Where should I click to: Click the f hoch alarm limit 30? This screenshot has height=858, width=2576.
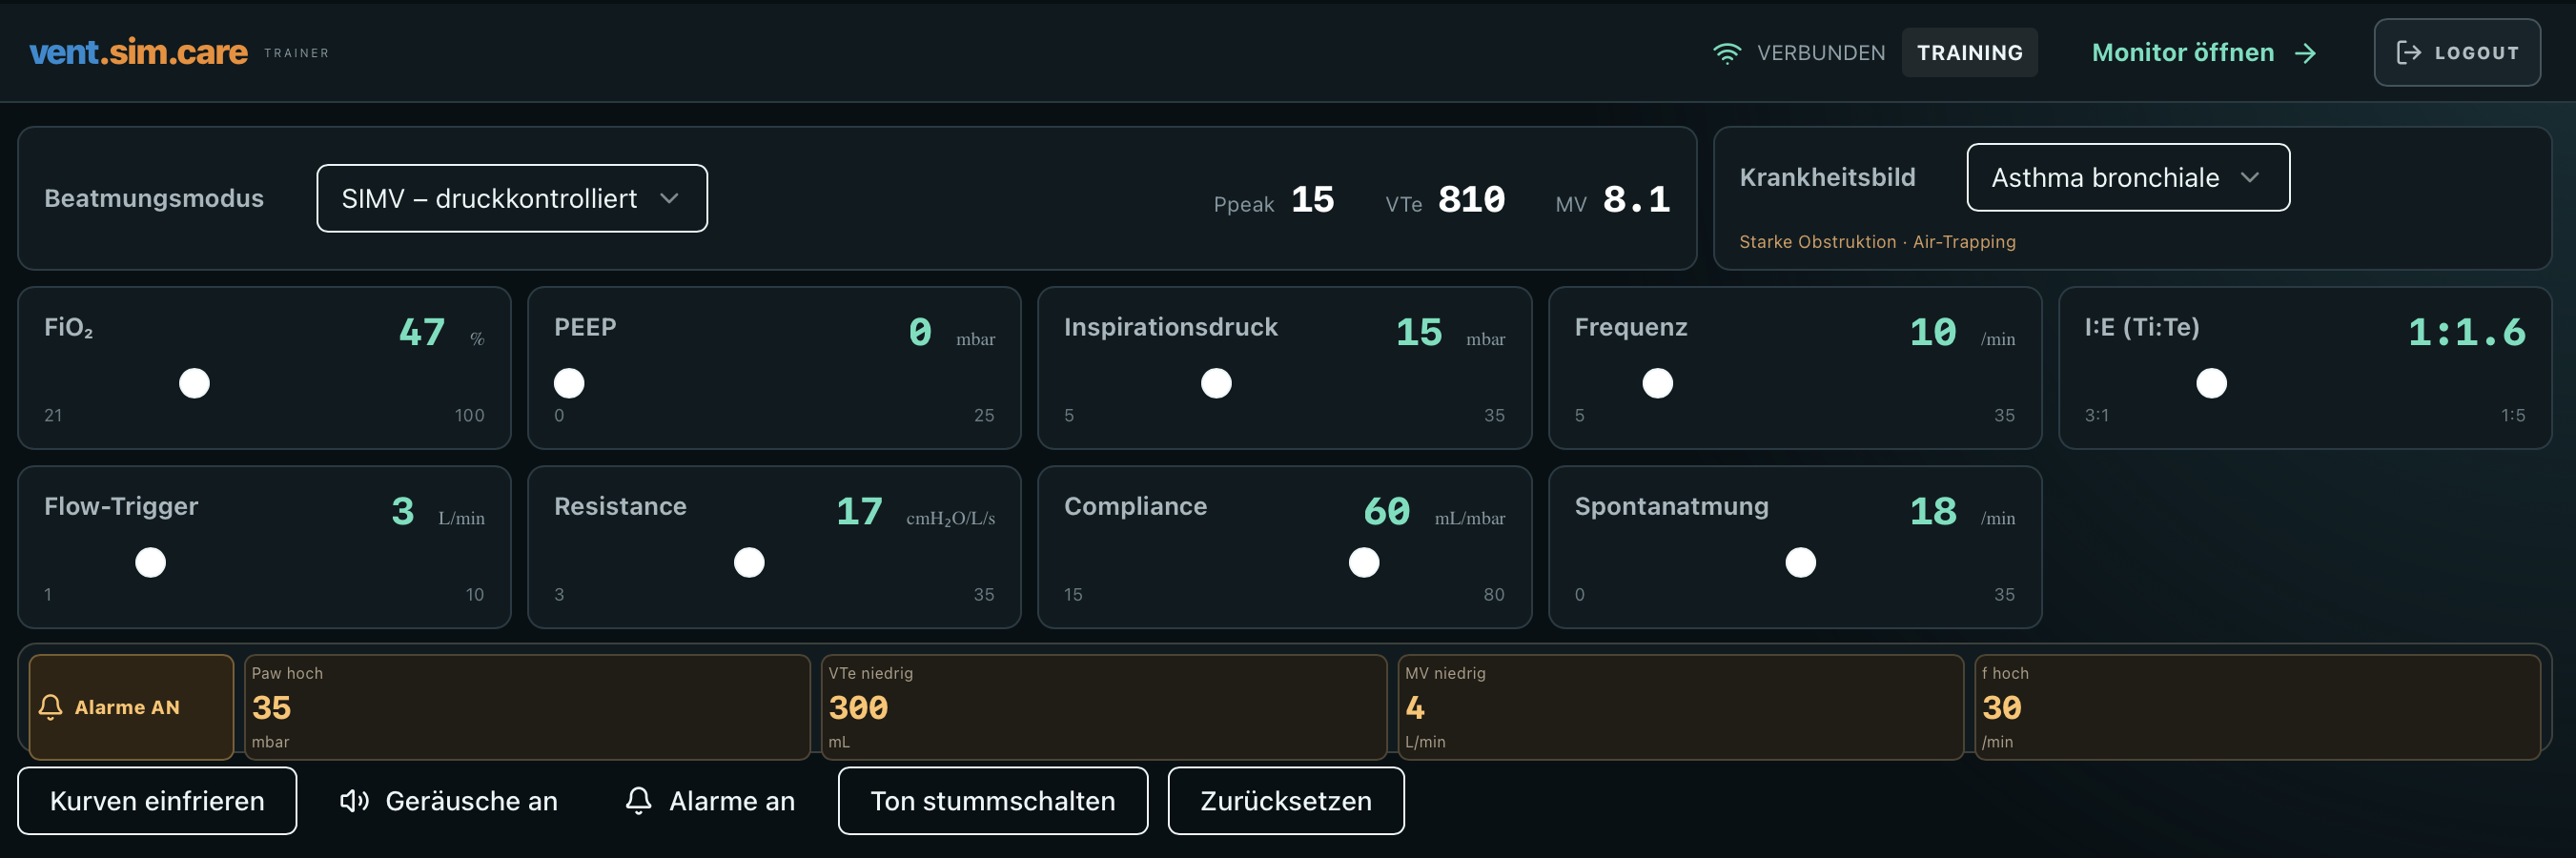pos(2257,707)
